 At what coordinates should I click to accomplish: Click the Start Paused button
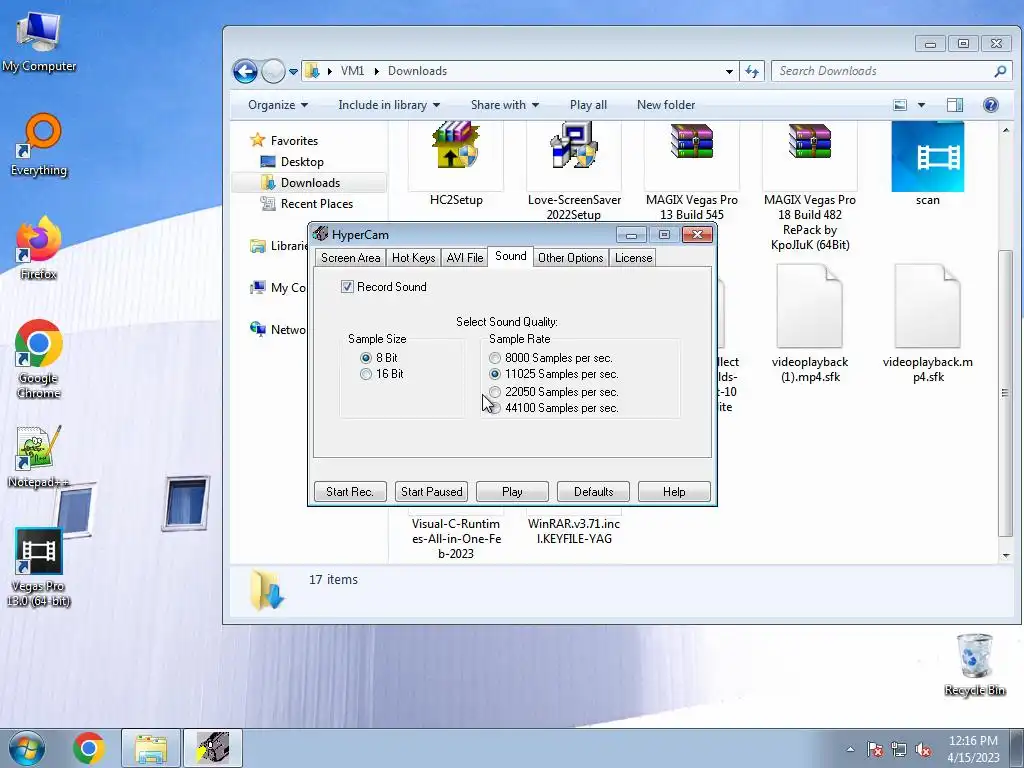click(x=432, y=492)
